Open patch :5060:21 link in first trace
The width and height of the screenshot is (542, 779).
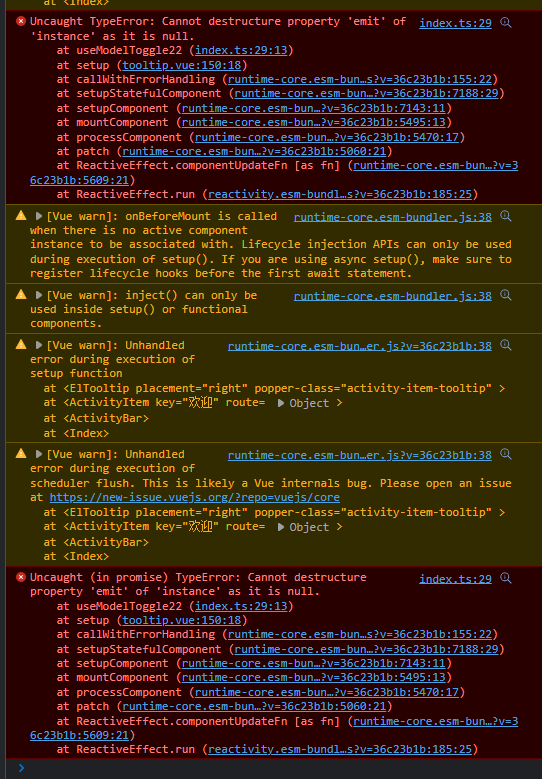coord(254,151)
